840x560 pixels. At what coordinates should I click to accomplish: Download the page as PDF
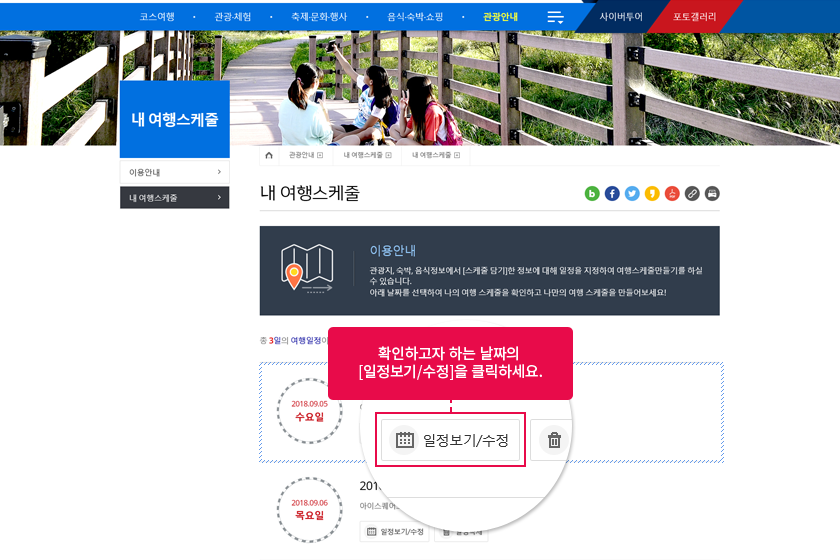[672, 194]
